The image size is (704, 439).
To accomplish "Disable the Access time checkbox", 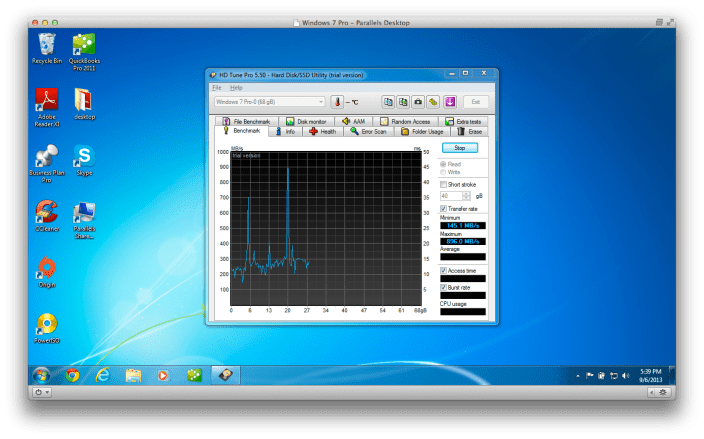I will [444, 270].
